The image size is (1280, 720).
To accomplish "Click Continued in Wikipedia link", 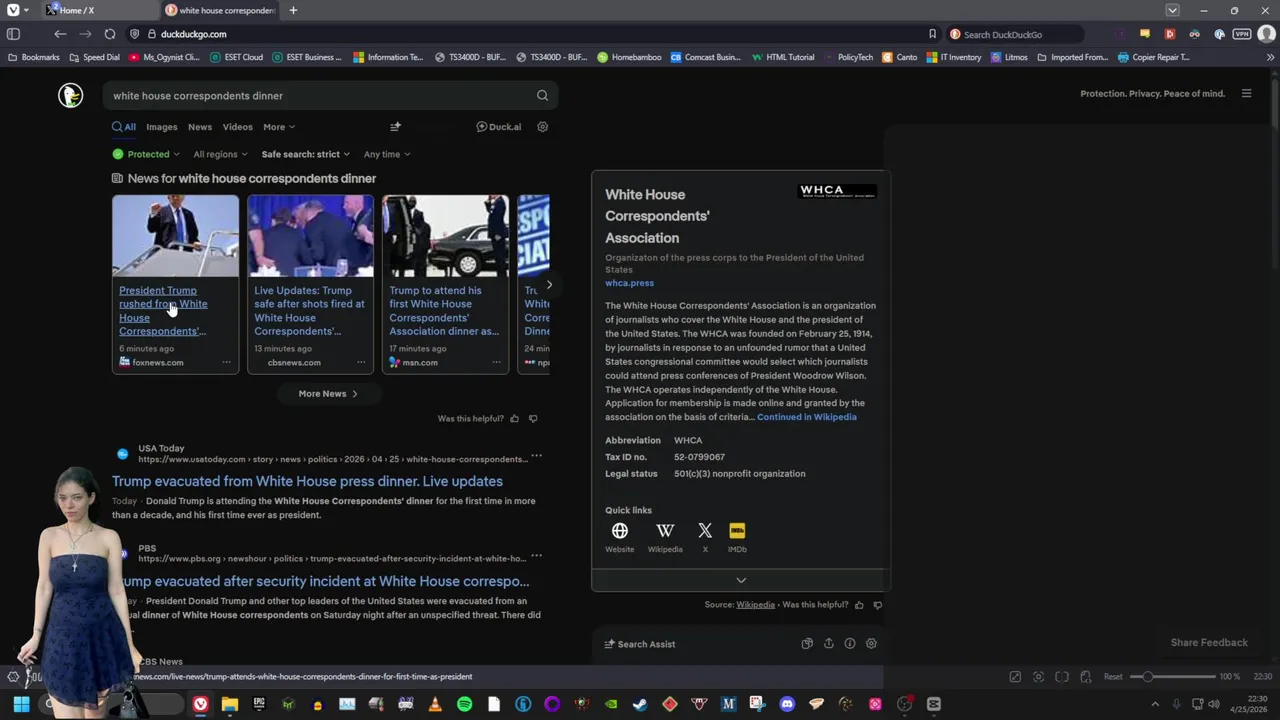I will tap(807, 417).
